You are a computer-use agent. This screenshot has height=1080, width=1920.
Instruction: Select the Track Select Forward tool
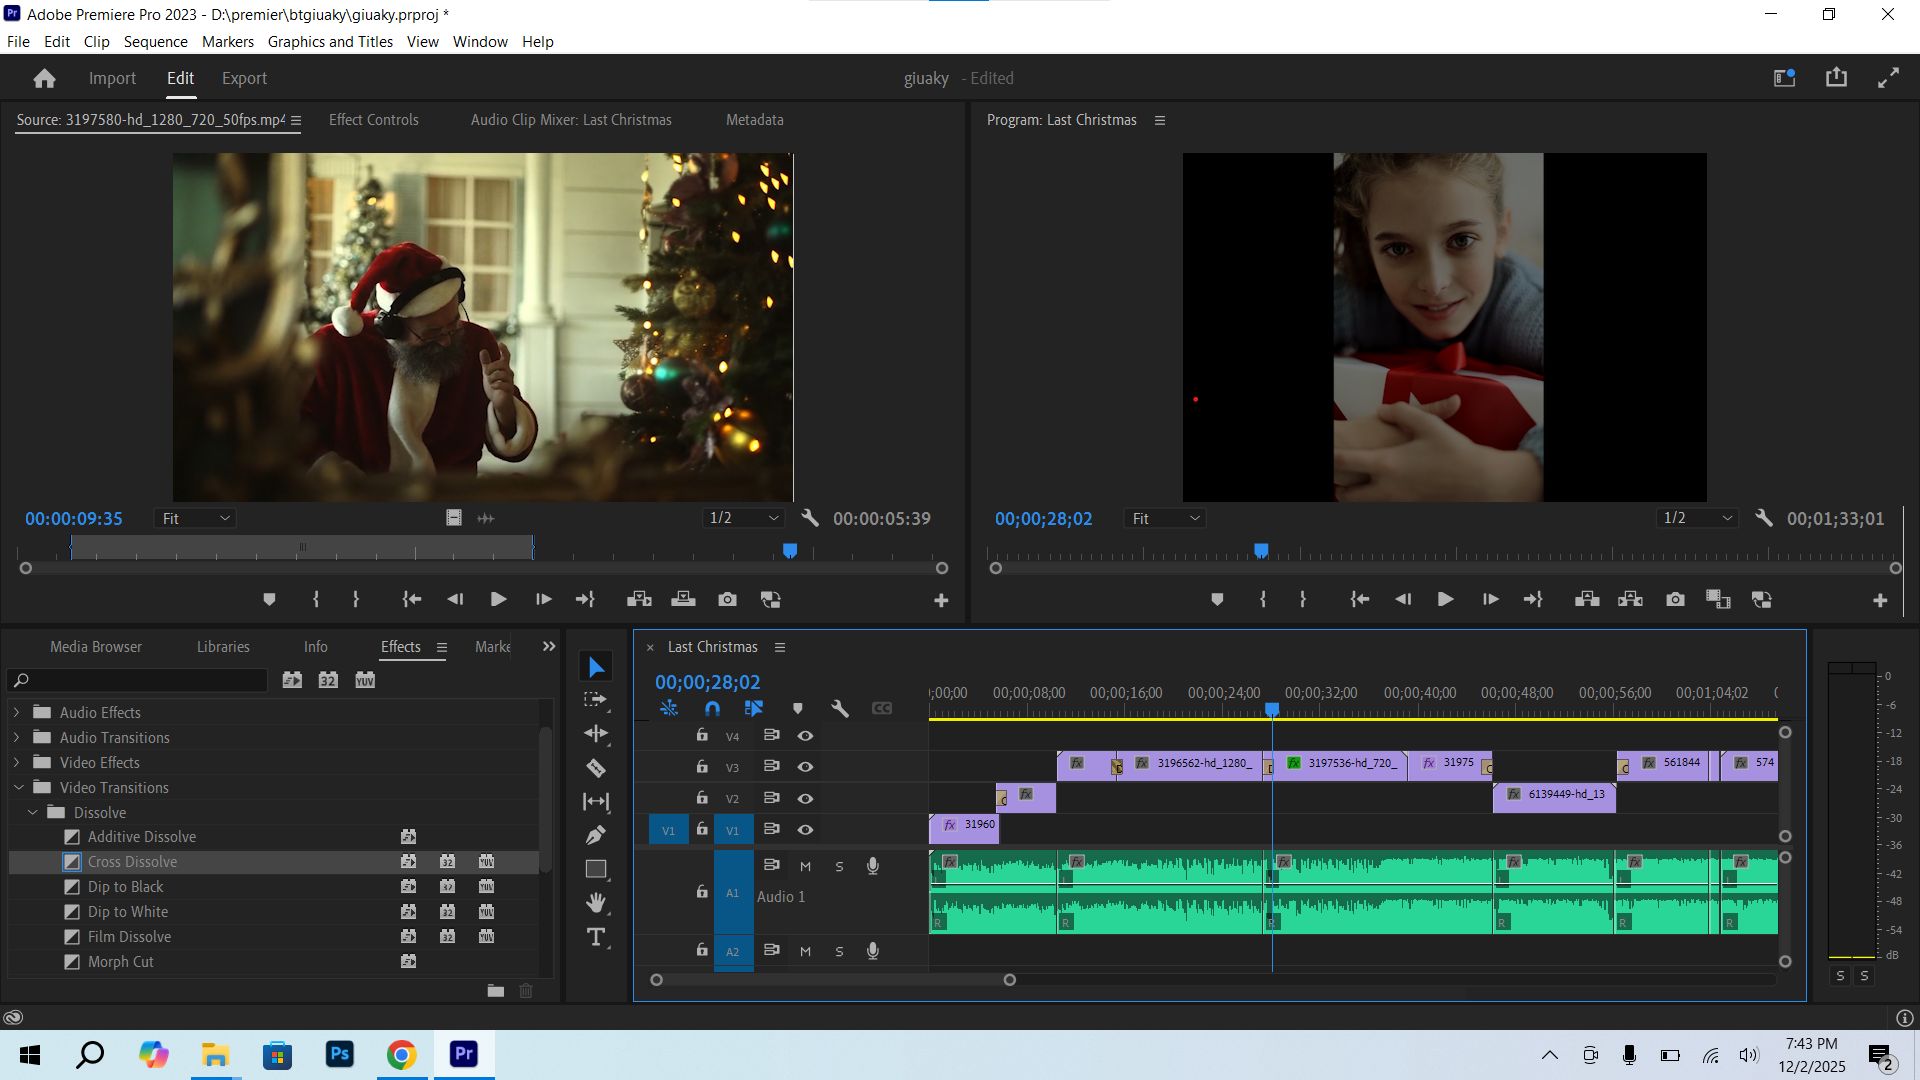[x=596, y=700]
